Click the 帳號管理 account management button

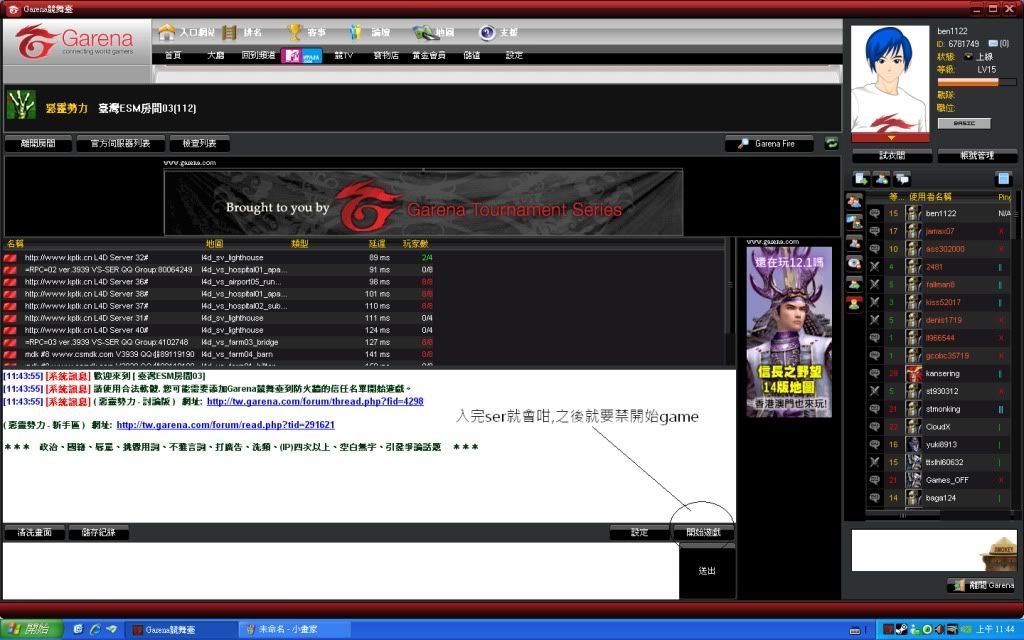click(977, 155)
